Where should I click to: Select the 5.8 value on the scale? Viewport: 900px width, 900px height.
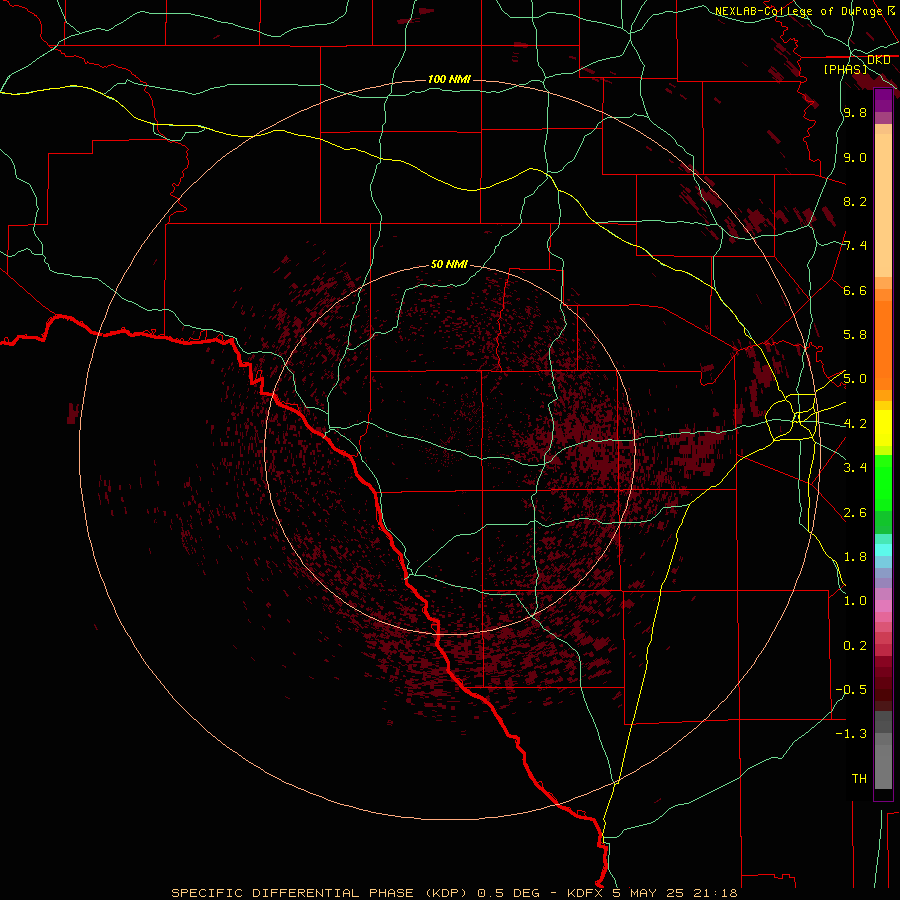click(855, 335)
